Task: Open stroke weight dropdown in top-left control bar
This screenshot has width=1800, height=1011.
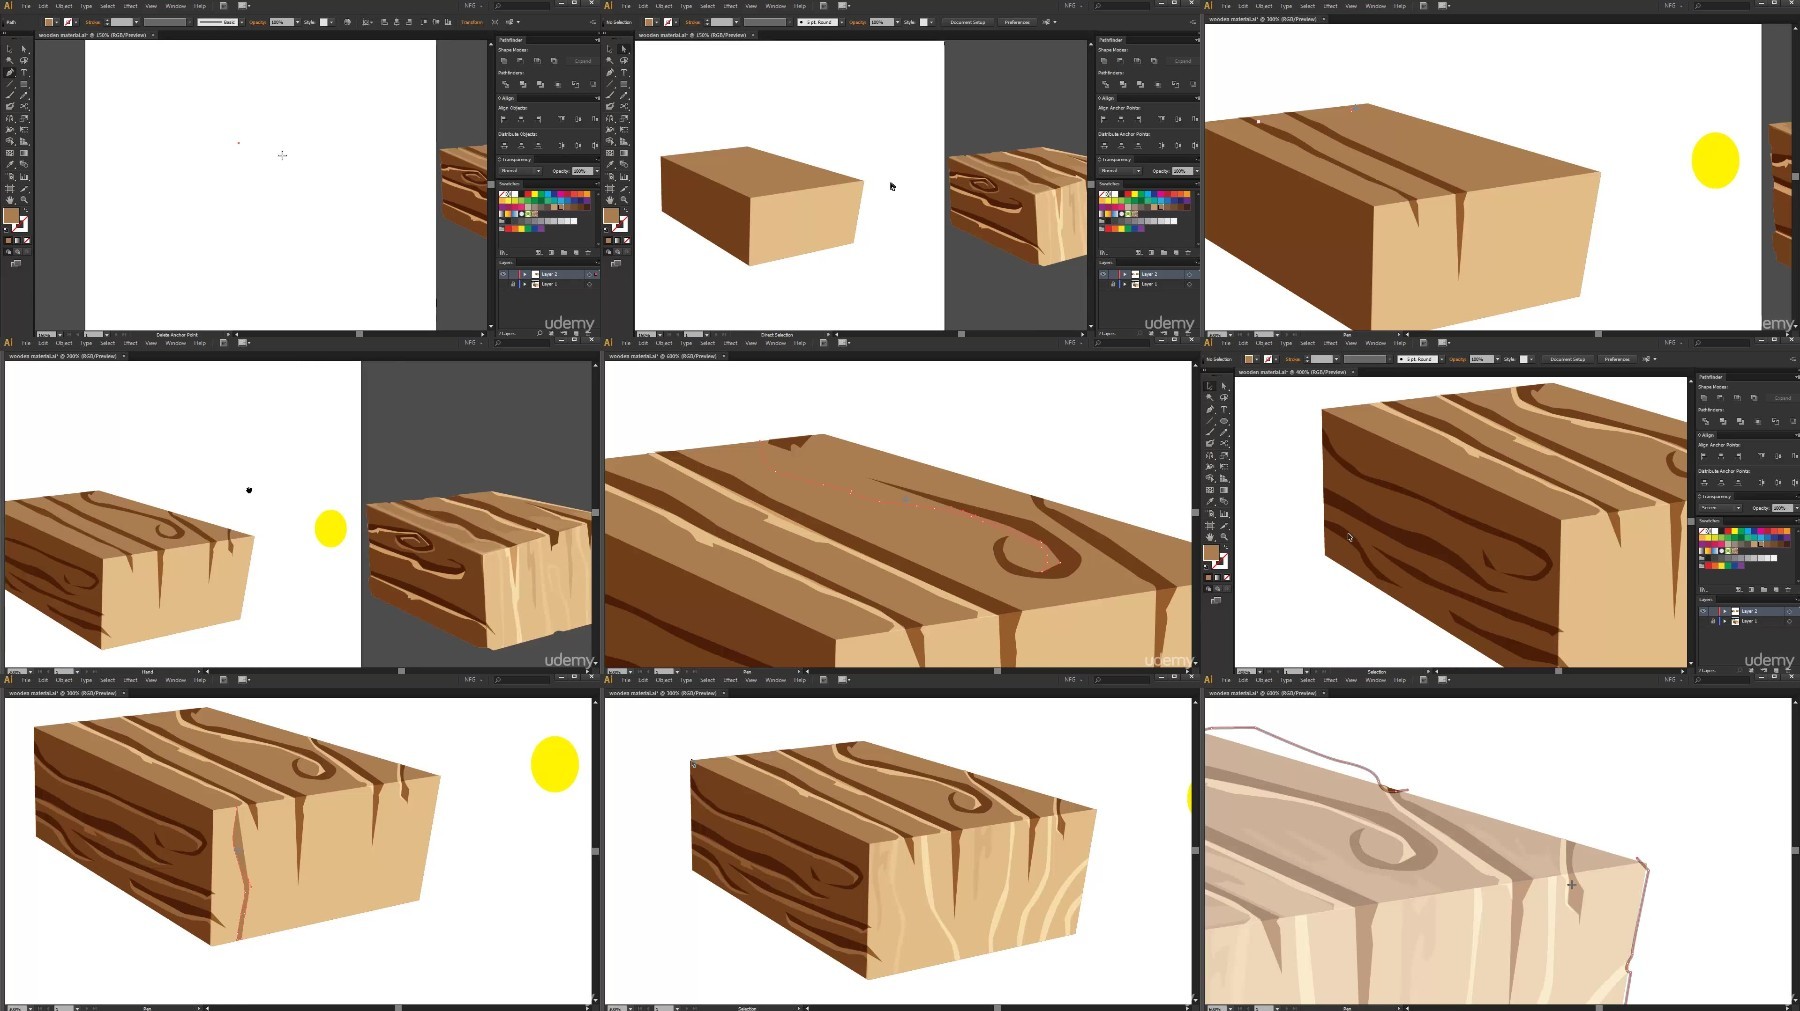Action: click(x=136, y=22)
